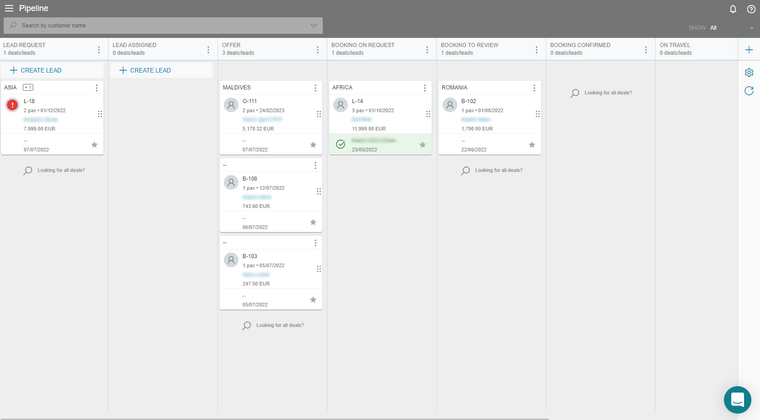Screen dimensions: 760x420
Task: Click the avatar icon on O-111 card
Action: click(x=231, y=105)
